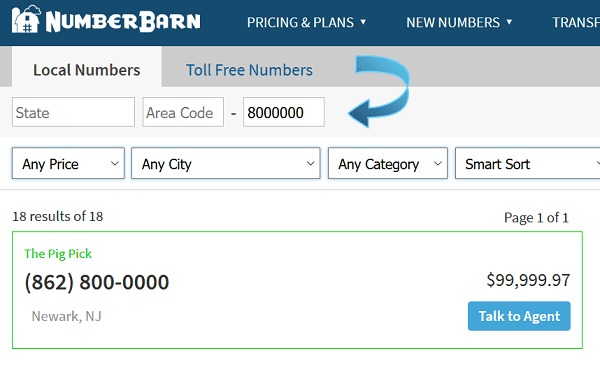
Task: Open the Any Price dropdown
Action: (x=68, y=163)
